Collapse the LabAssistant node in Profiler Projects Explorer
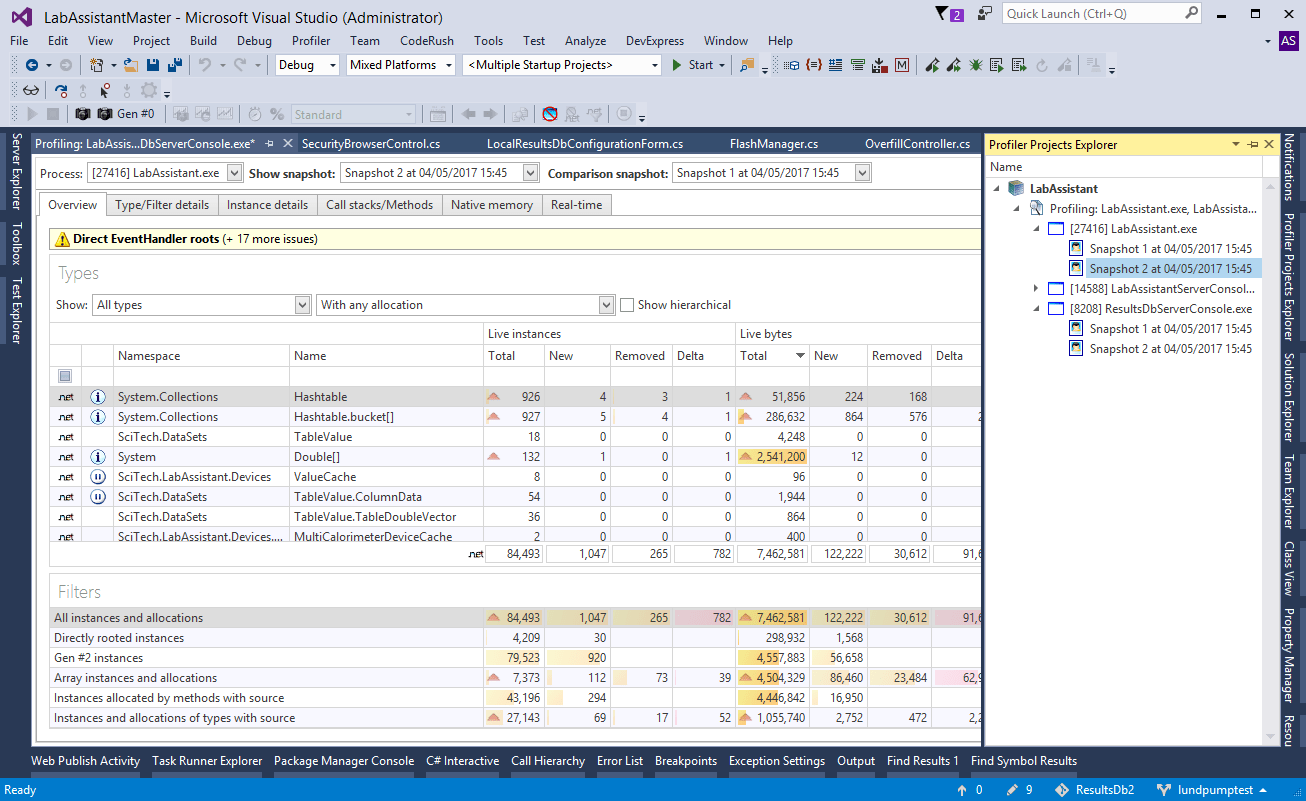 pyautogui.click(x=994, y=186)
